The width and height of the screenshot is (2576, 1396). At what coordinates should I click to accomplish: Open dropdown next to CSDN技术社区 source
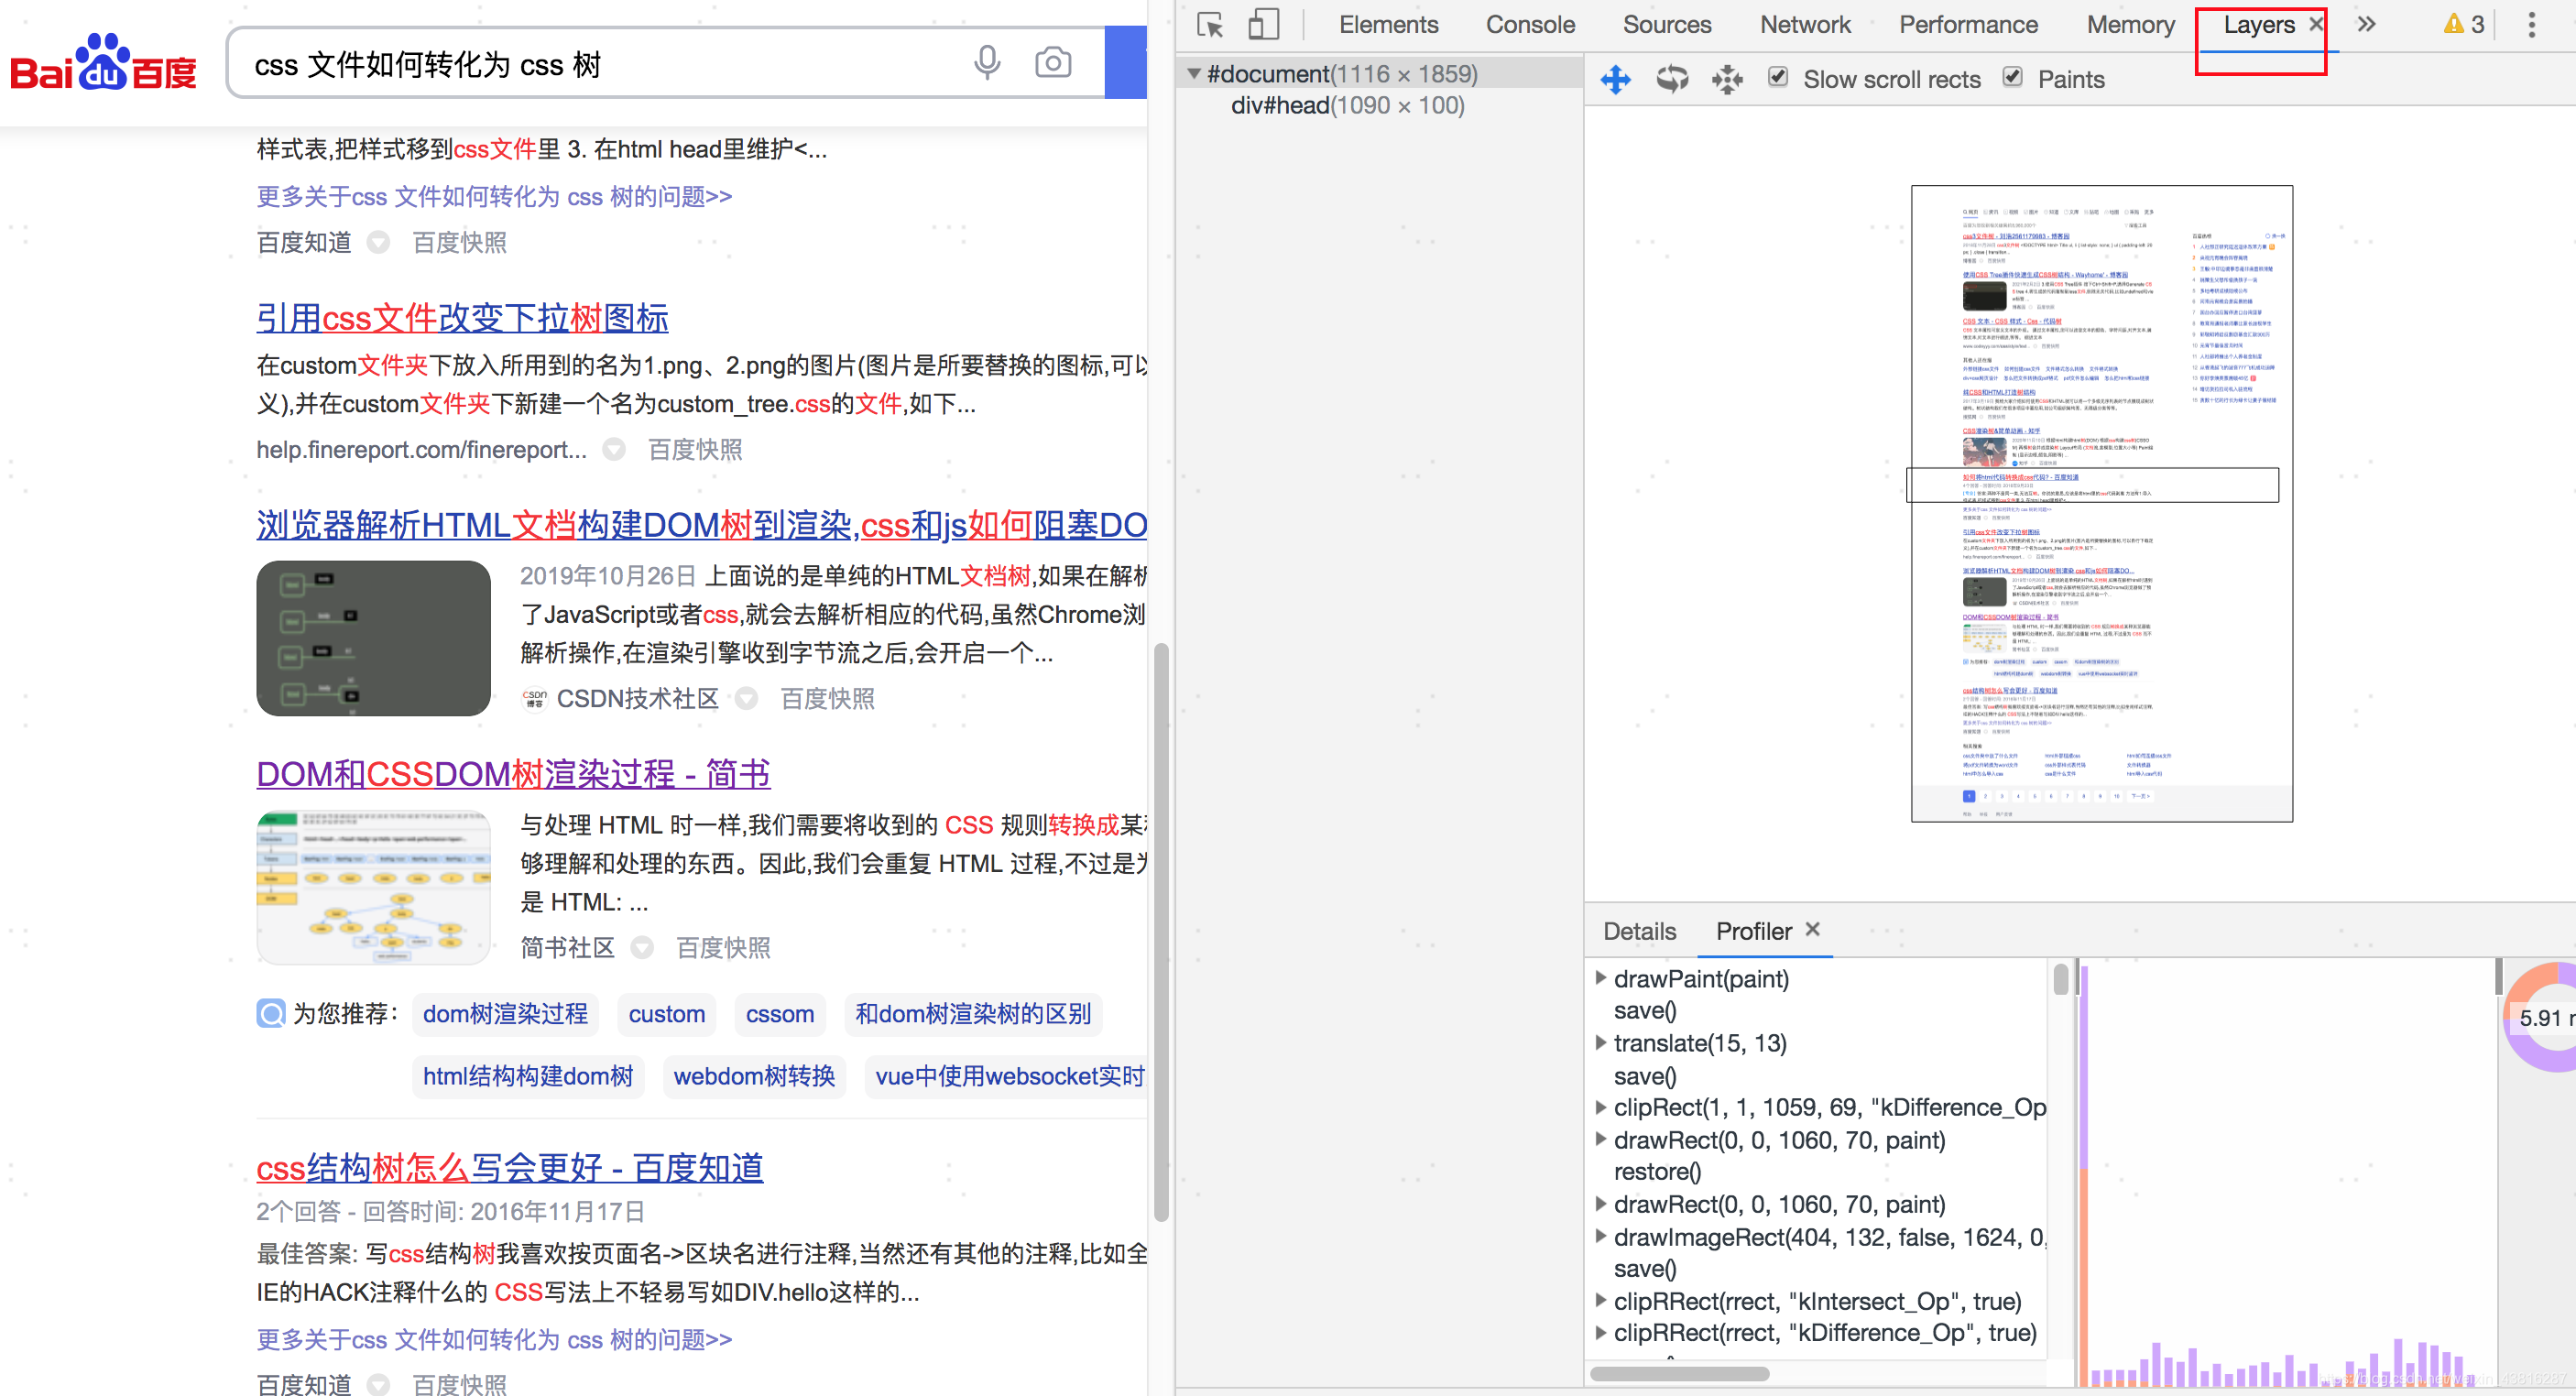[746, 698]
